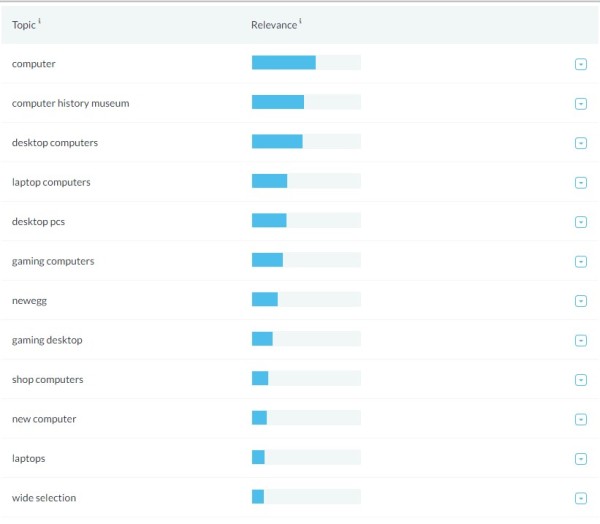
Task: Open info icon next to Topic
Action: pyautogui.click(x=39, y=21)
